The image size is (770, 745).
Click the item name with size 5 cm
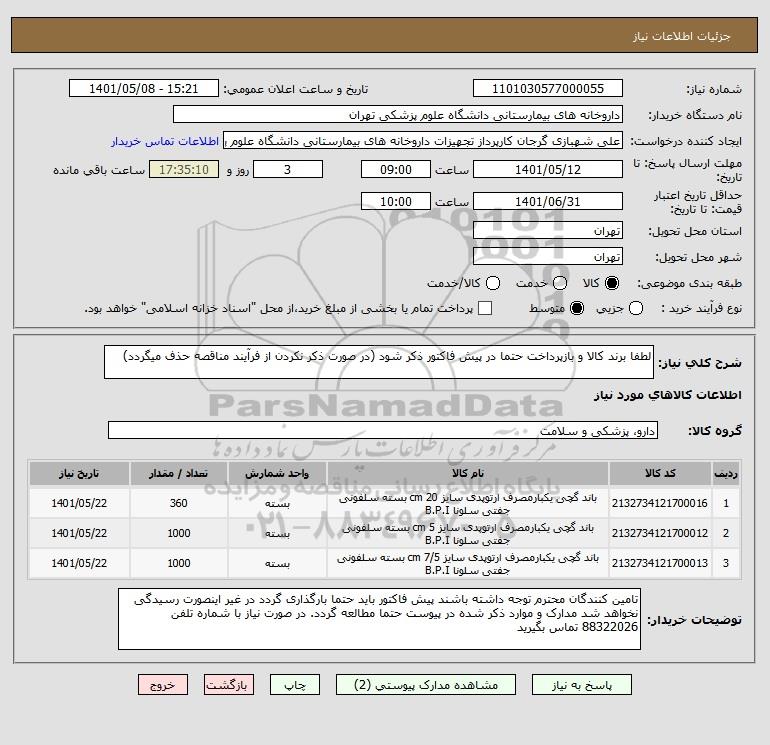tap(468, 534)
